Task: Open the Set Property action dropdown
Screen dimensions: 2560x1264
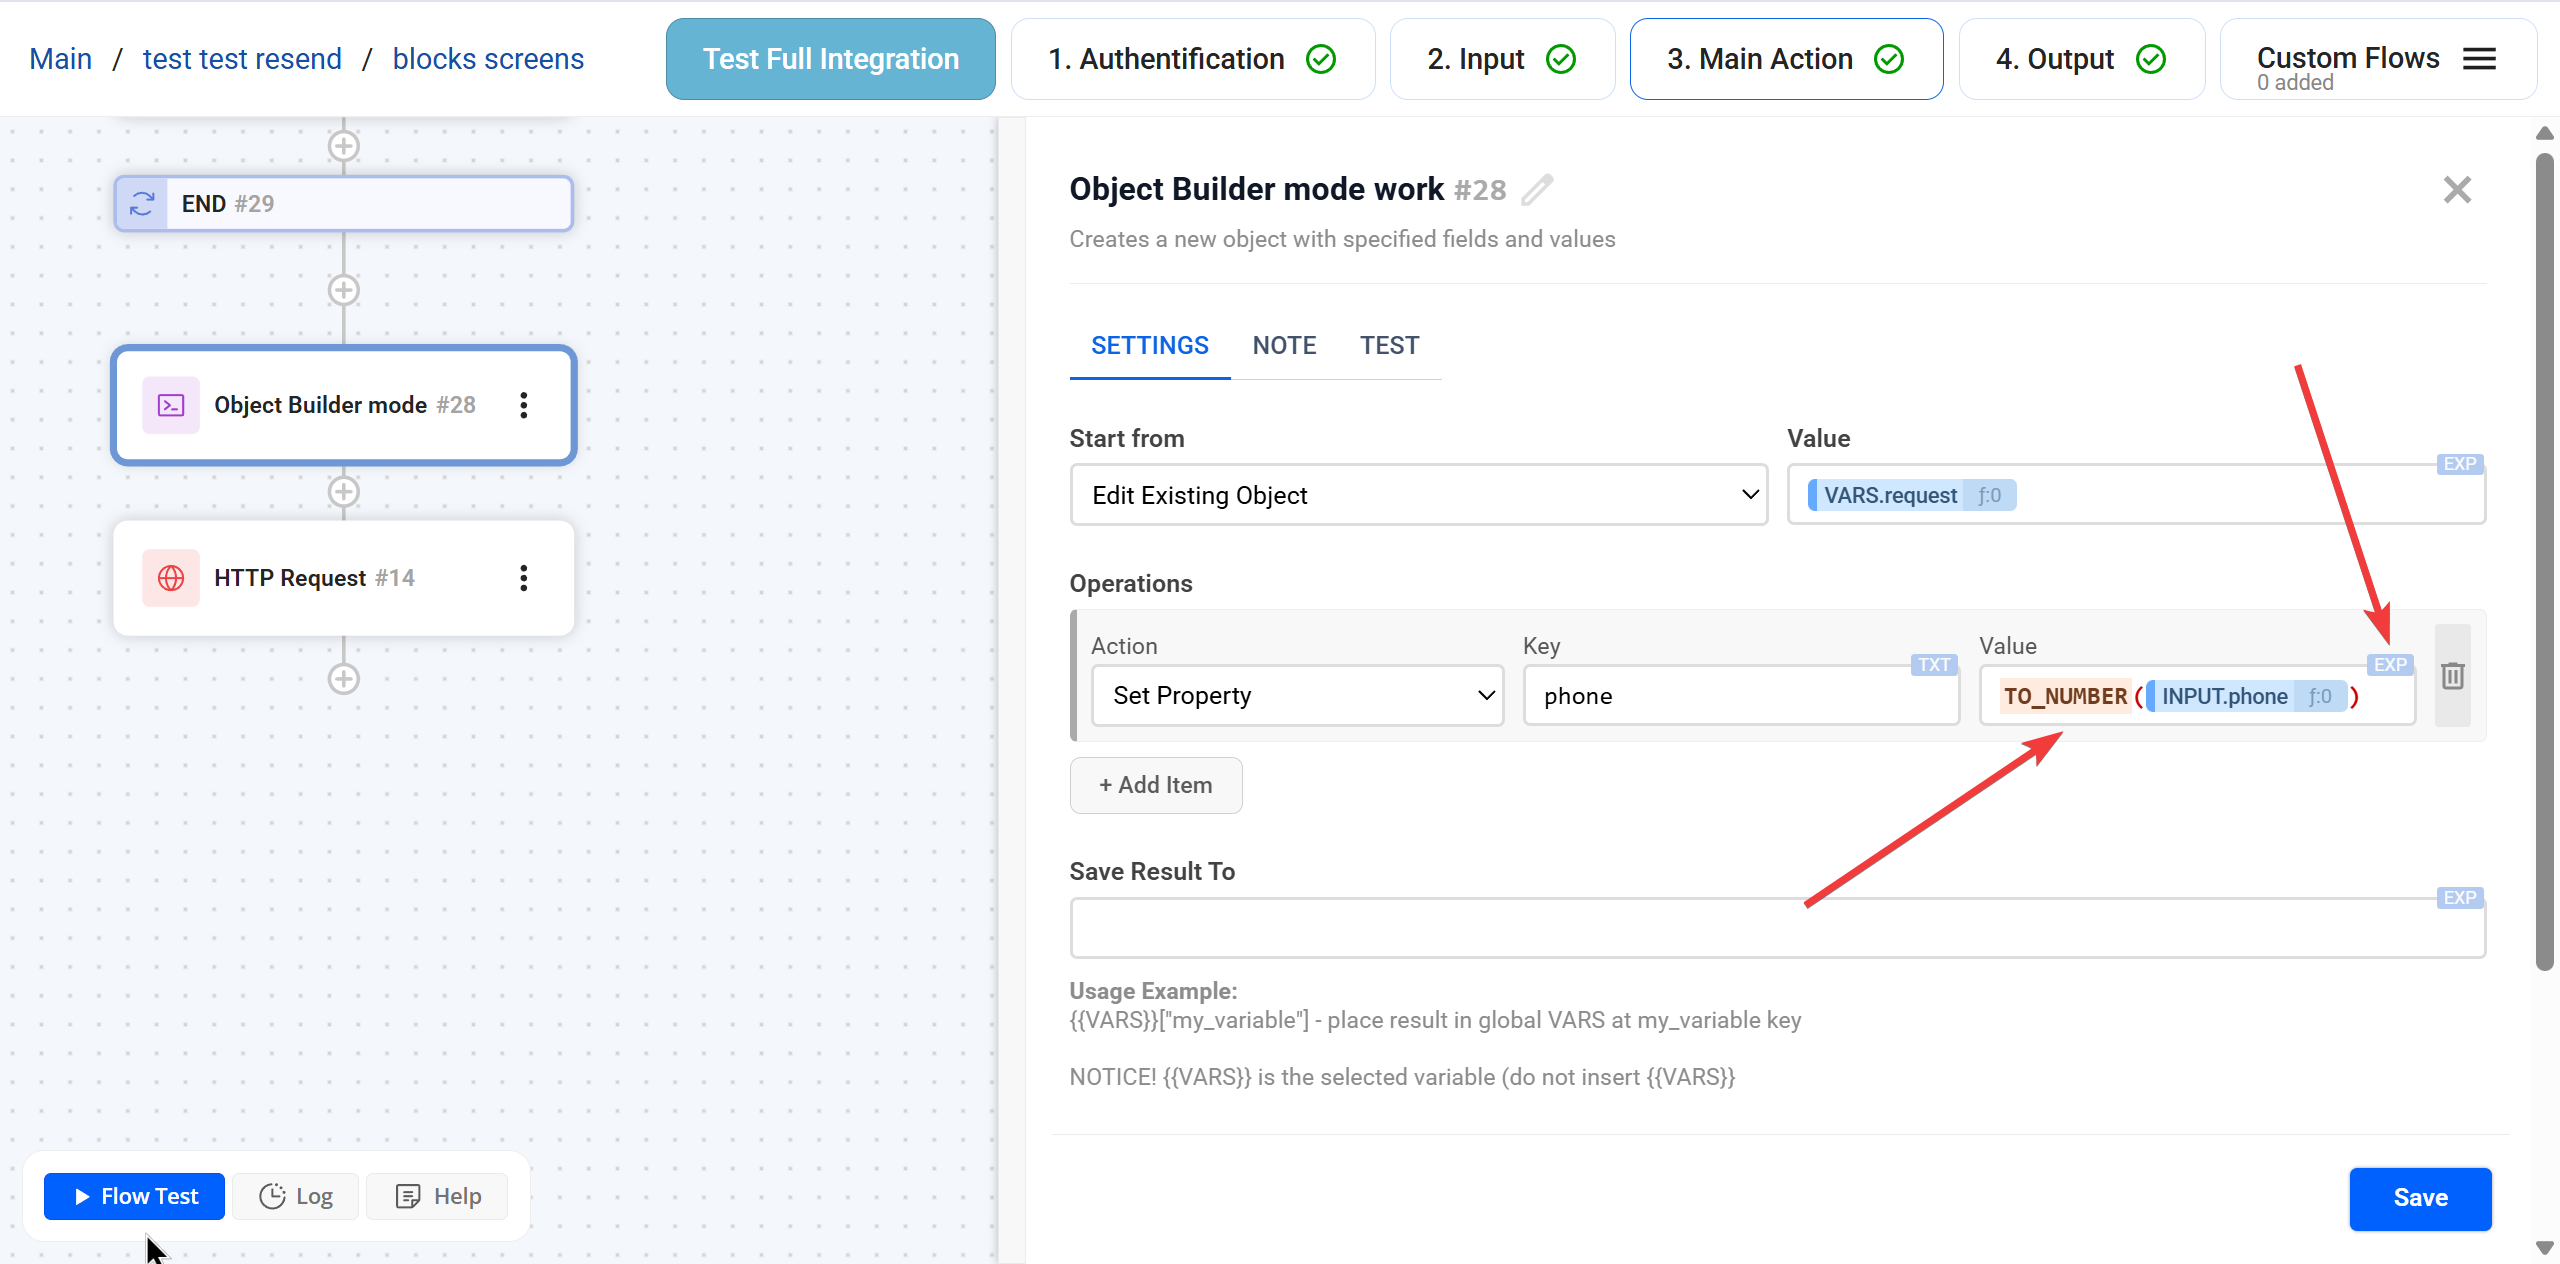Action: coord(1296,695)
